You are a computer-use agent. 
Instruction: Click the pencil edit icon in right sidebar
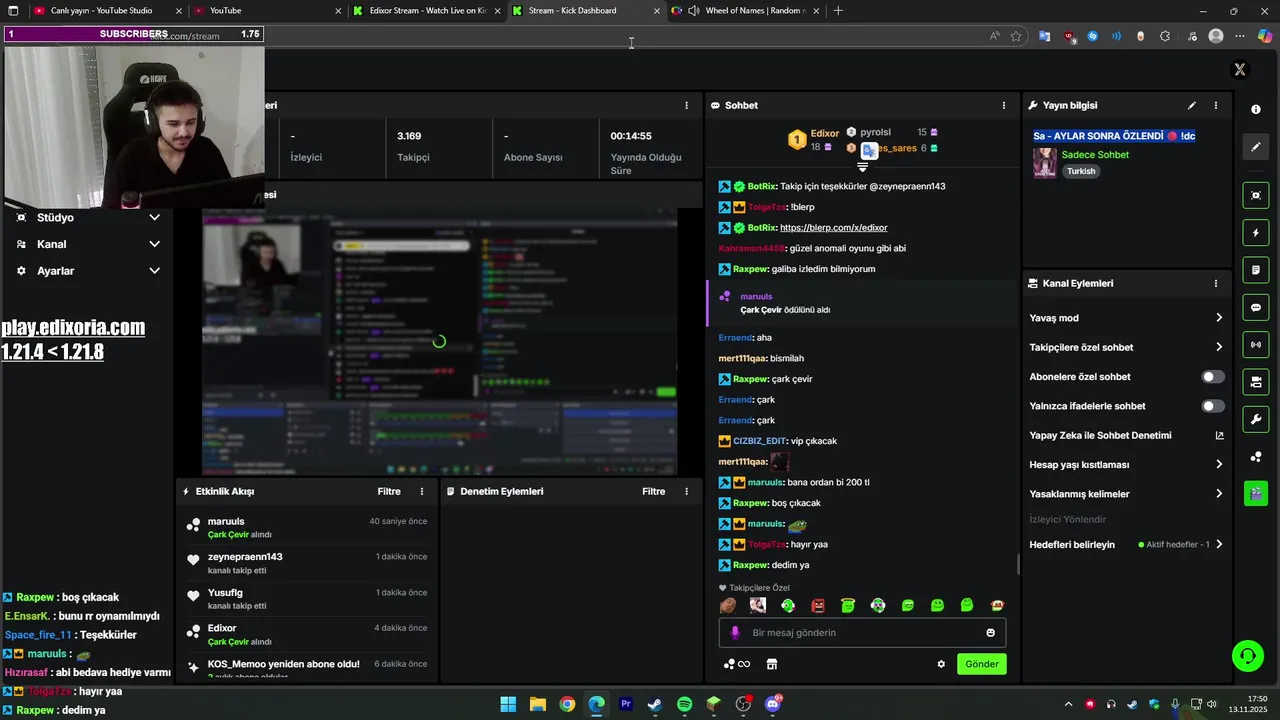click(x=1256, y=147)
